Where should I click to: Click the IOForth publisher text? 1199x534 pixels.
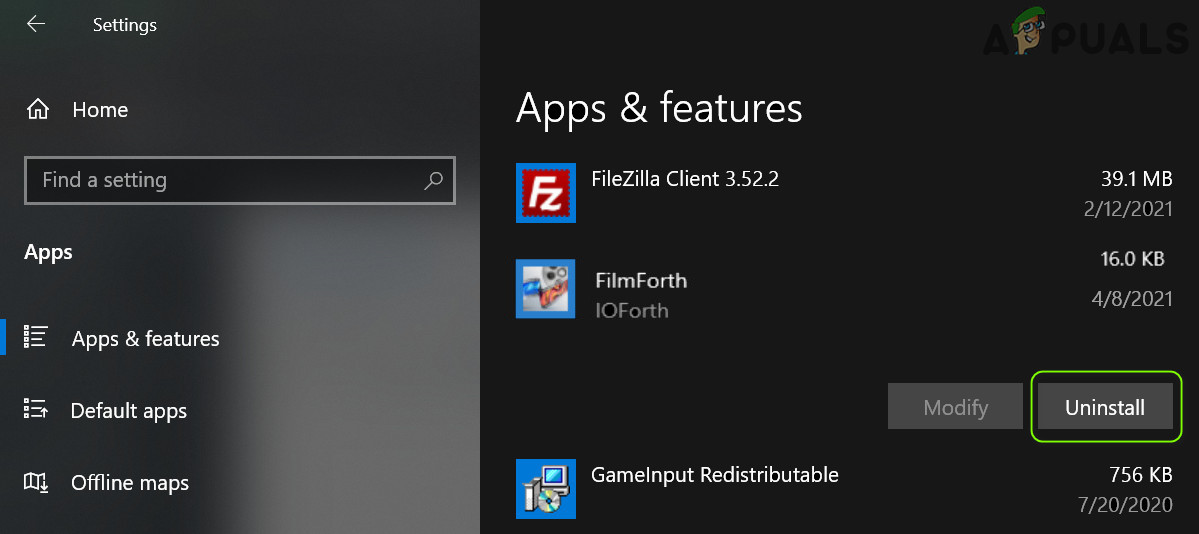coord(632,311)
